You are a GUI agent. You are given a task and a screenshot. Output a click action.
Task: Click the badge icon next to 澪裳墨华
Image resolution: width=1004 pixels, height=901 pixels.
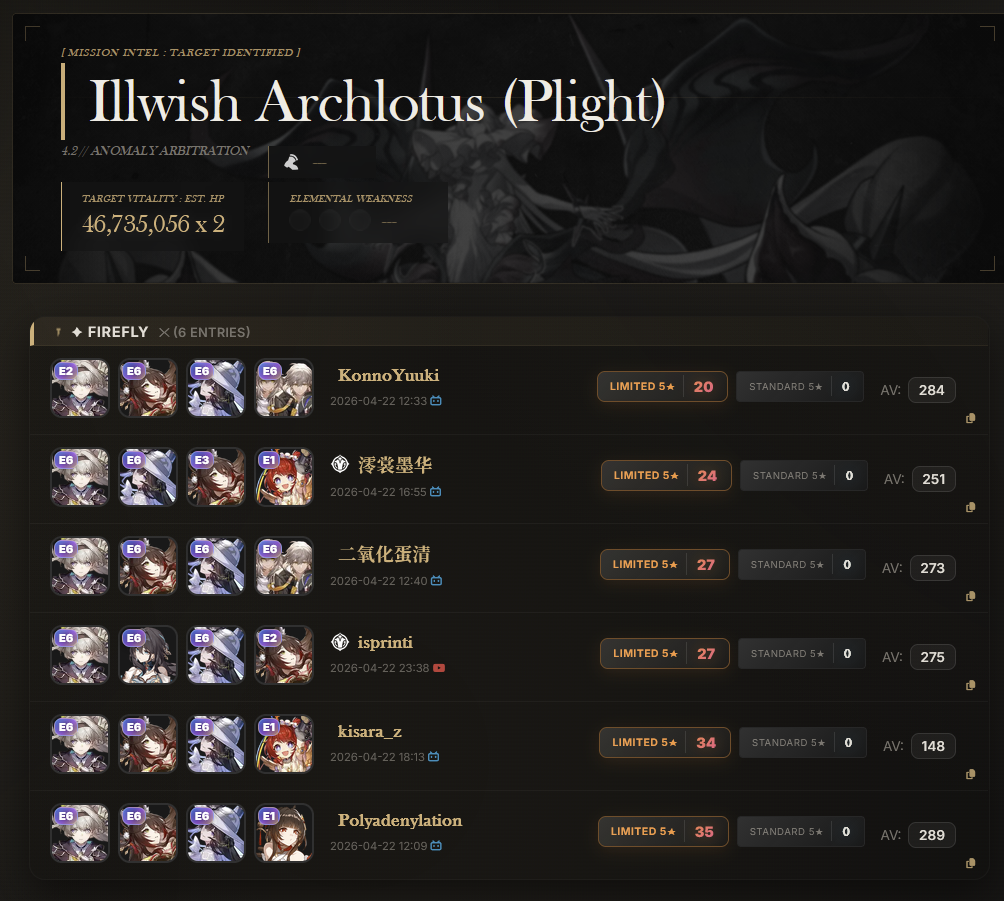pos(340,464)
